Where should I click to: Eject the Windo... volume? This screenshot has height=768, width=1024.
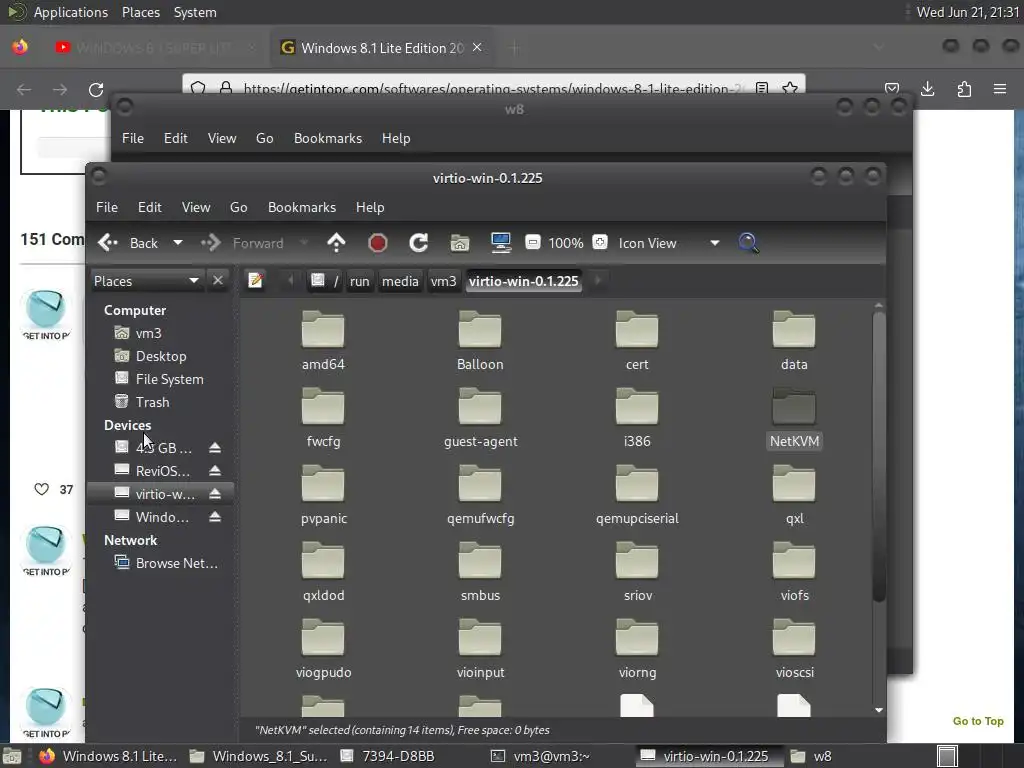[215, 517]
